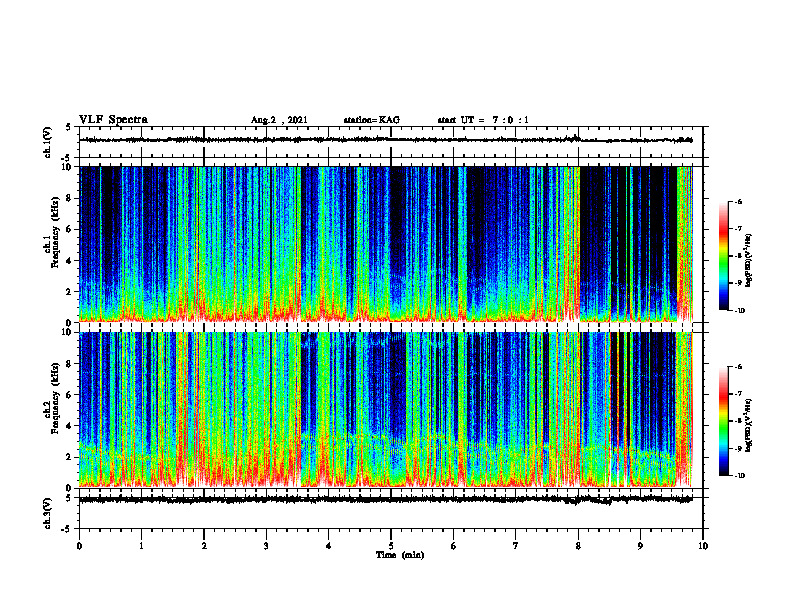
Task: Click the time axis tick label "8"
Action: pos(578,546)
